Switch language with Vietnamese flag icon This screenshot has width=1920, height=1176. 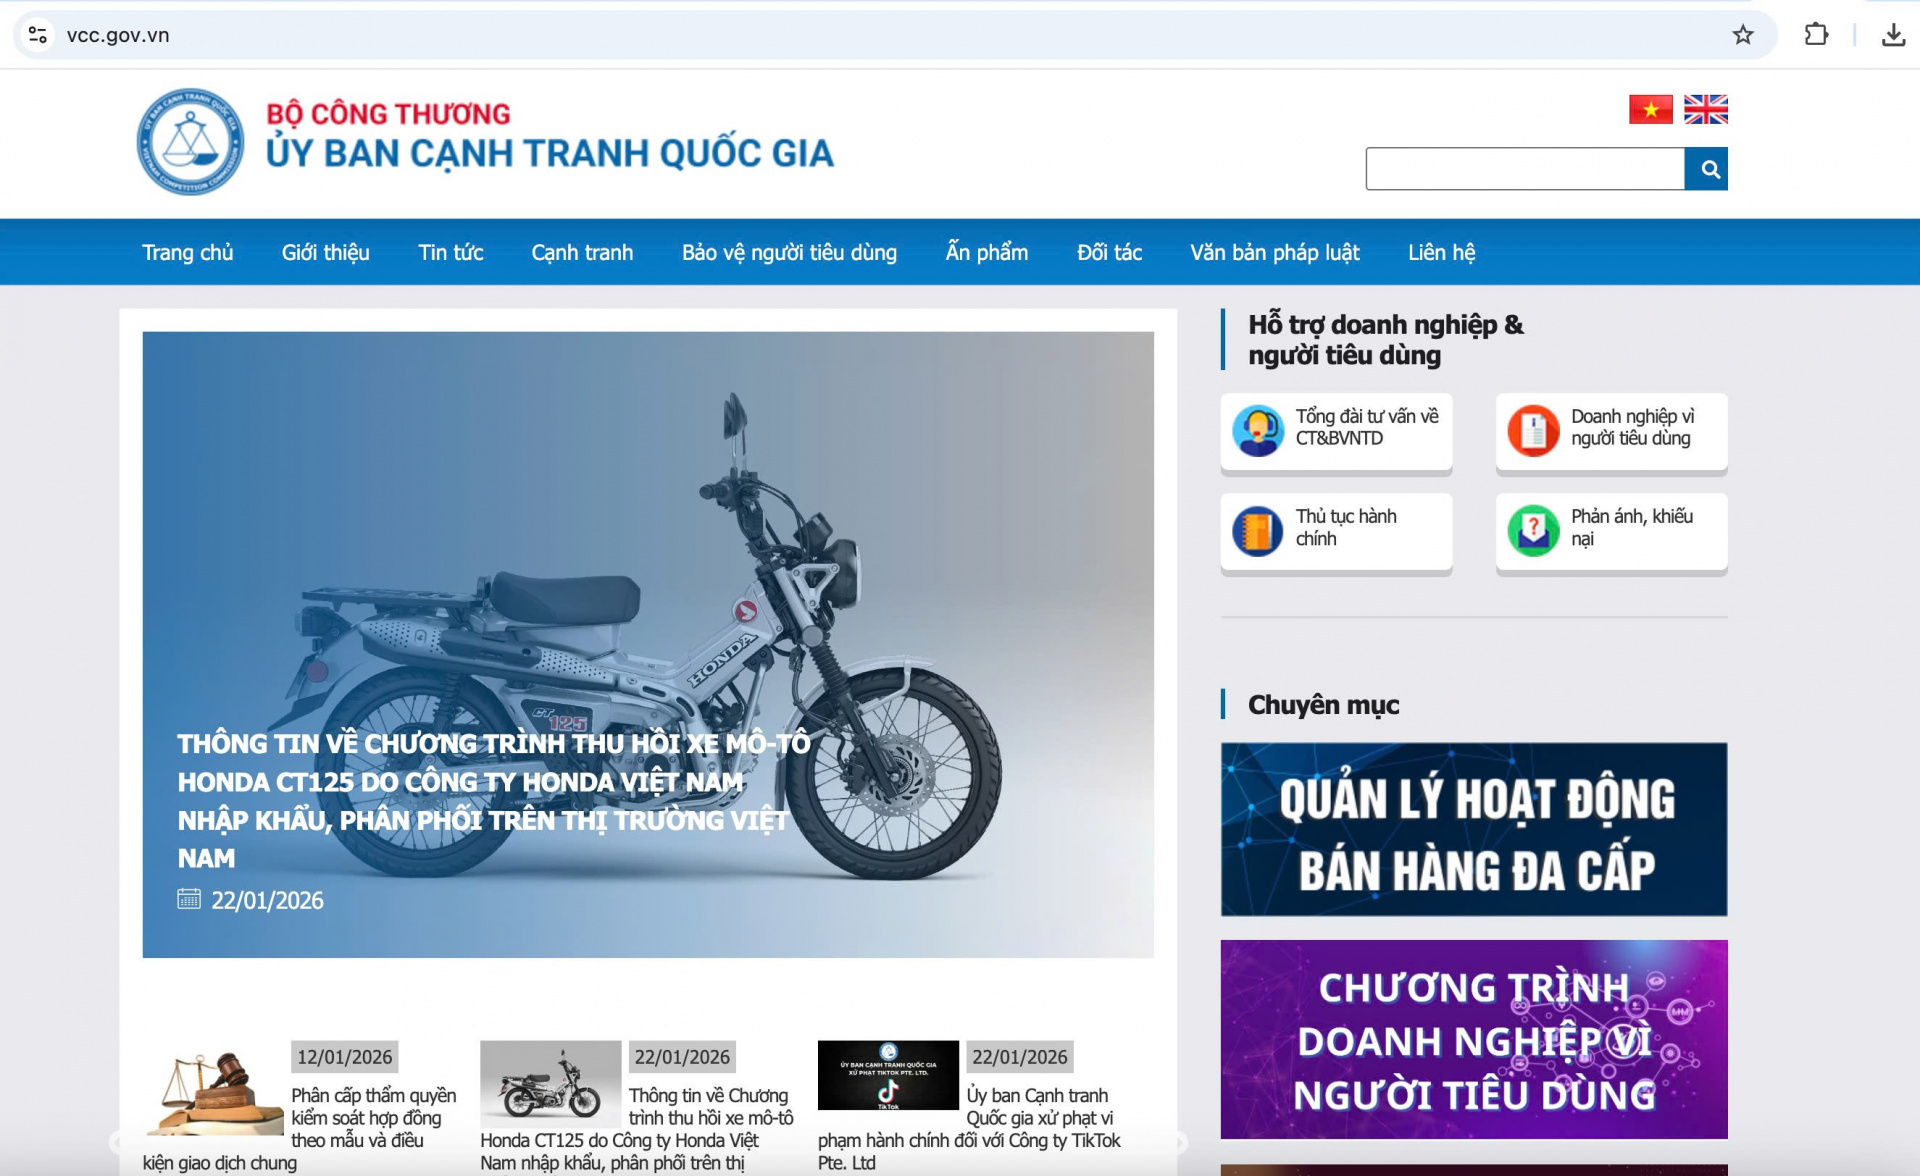(1650, 109)
